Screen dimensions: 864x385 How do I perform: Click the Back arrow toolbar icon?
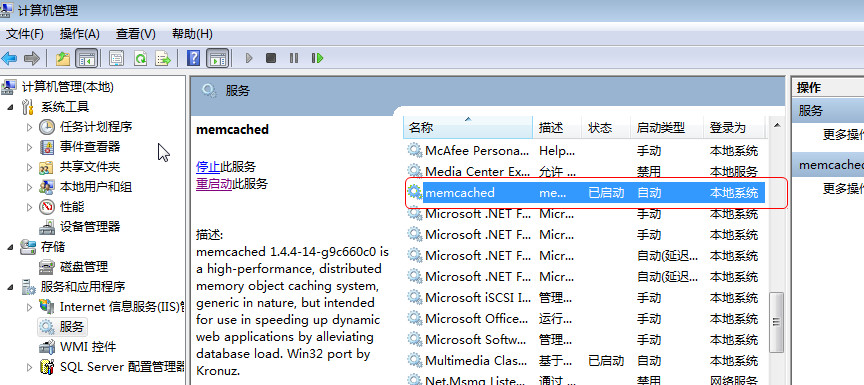click(9, 58)
